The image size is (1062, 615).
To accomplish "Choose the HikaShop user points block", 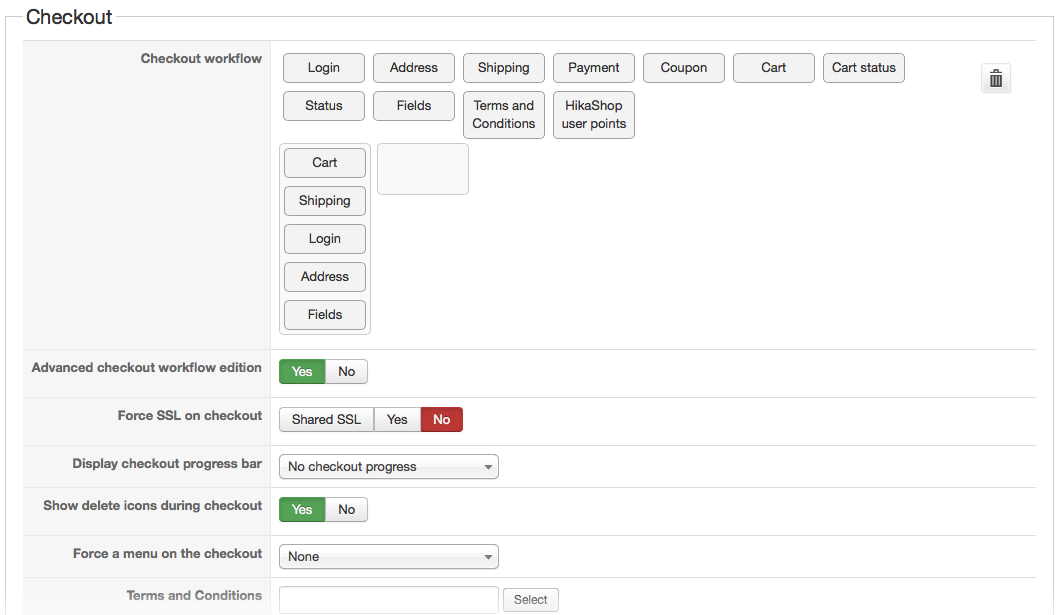I will tap(594, 115).
